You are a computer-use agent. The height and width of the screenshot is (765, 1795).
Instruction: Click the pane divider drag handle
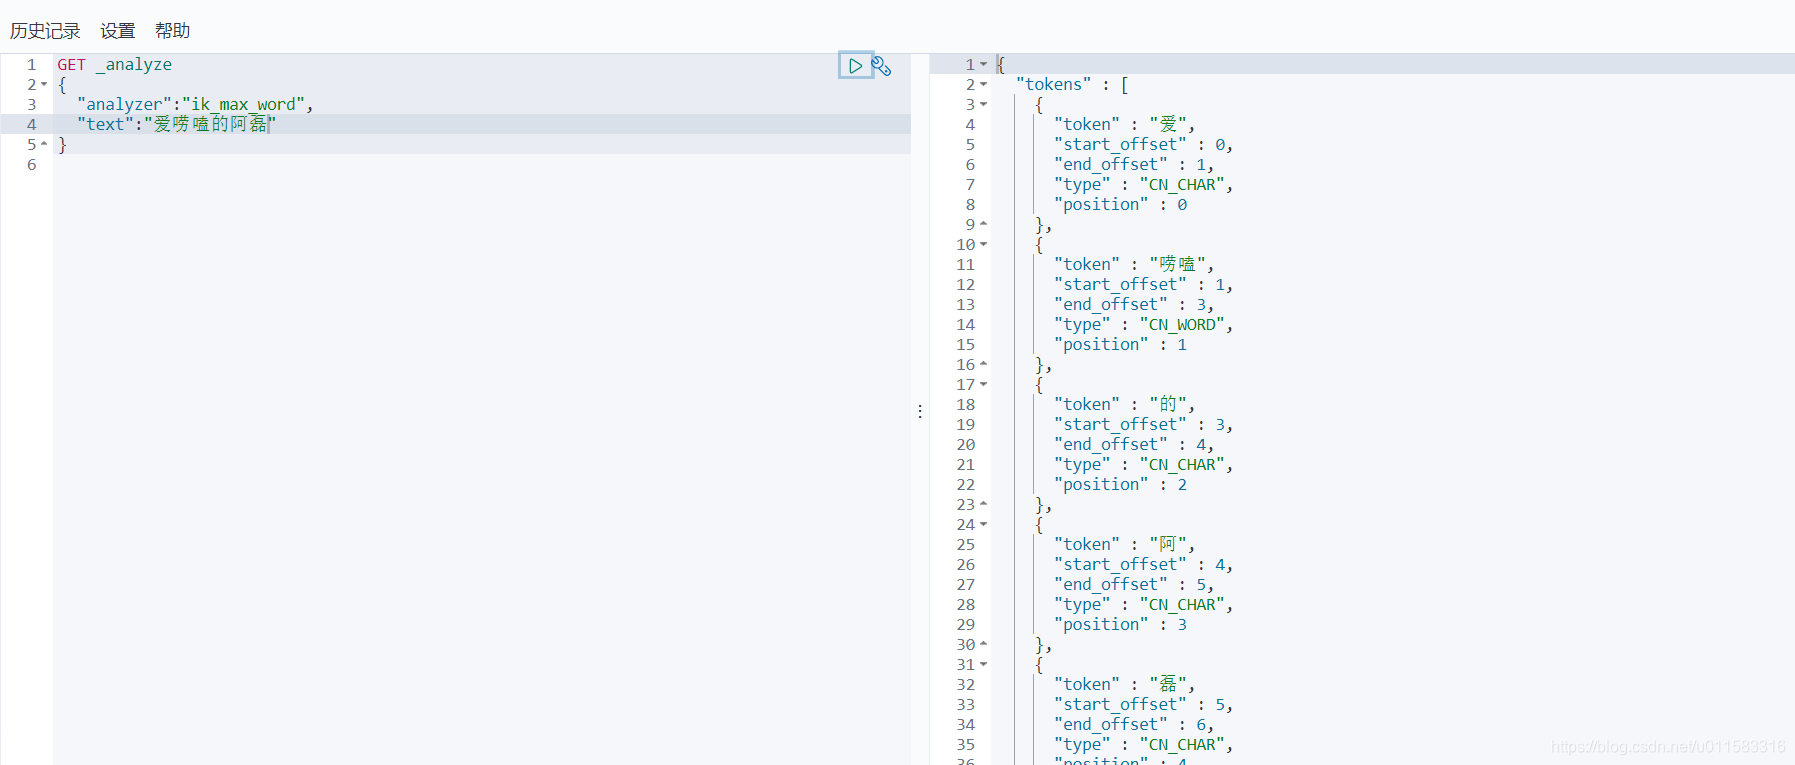click(x=920, y=411)
